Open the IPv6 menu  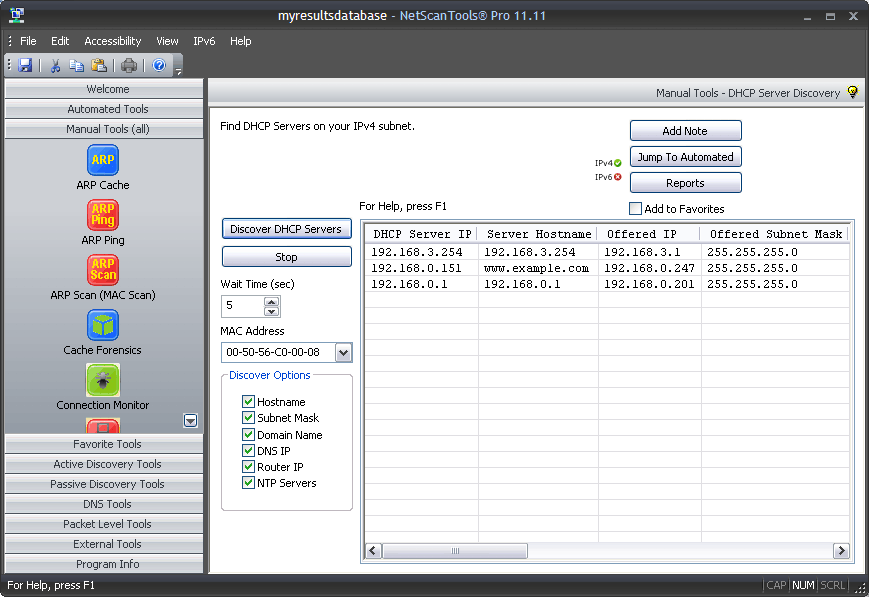click(x=204, y=41)
